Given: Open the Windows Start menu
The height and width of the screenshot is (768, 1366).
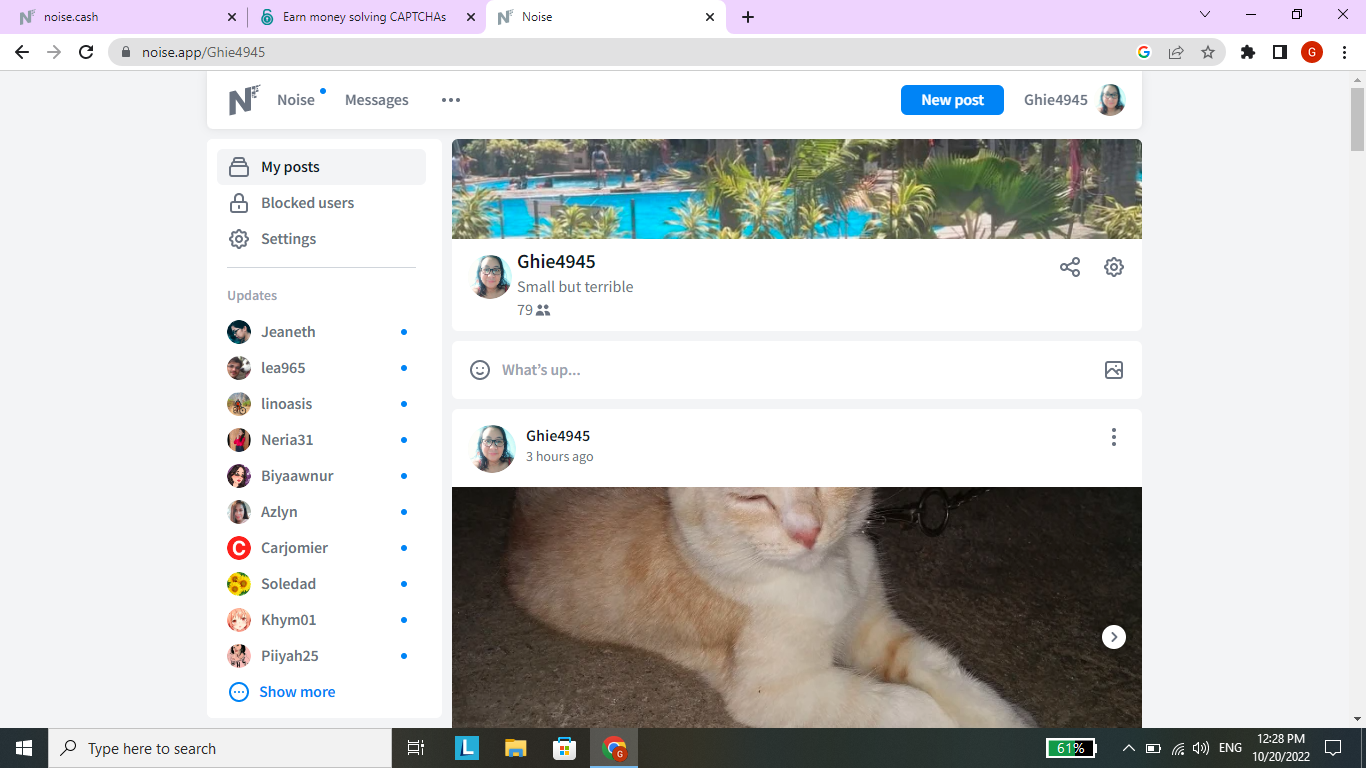Looking at the screenshot, I should point(24,748).
